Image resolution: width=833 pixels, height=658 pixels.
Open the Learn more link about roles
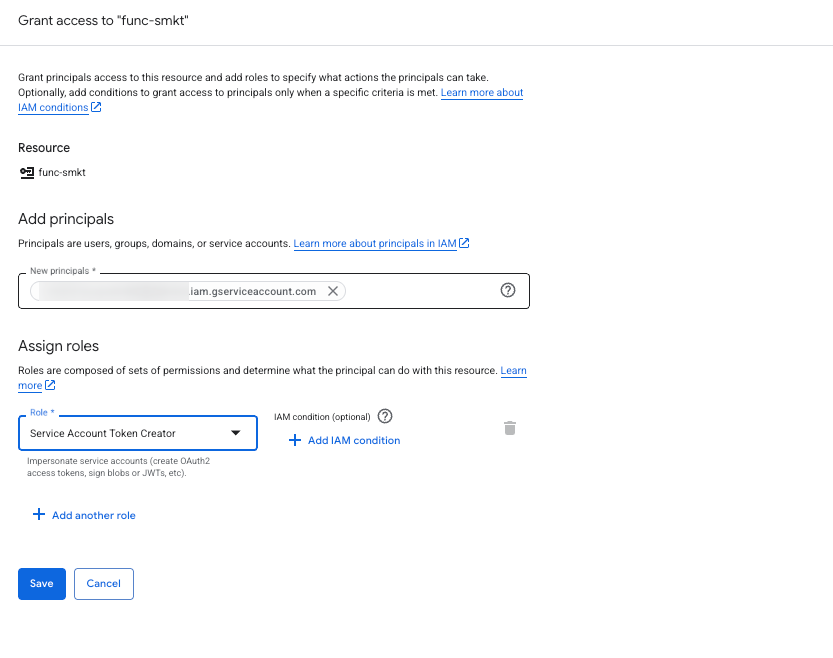tap(513, 371)
